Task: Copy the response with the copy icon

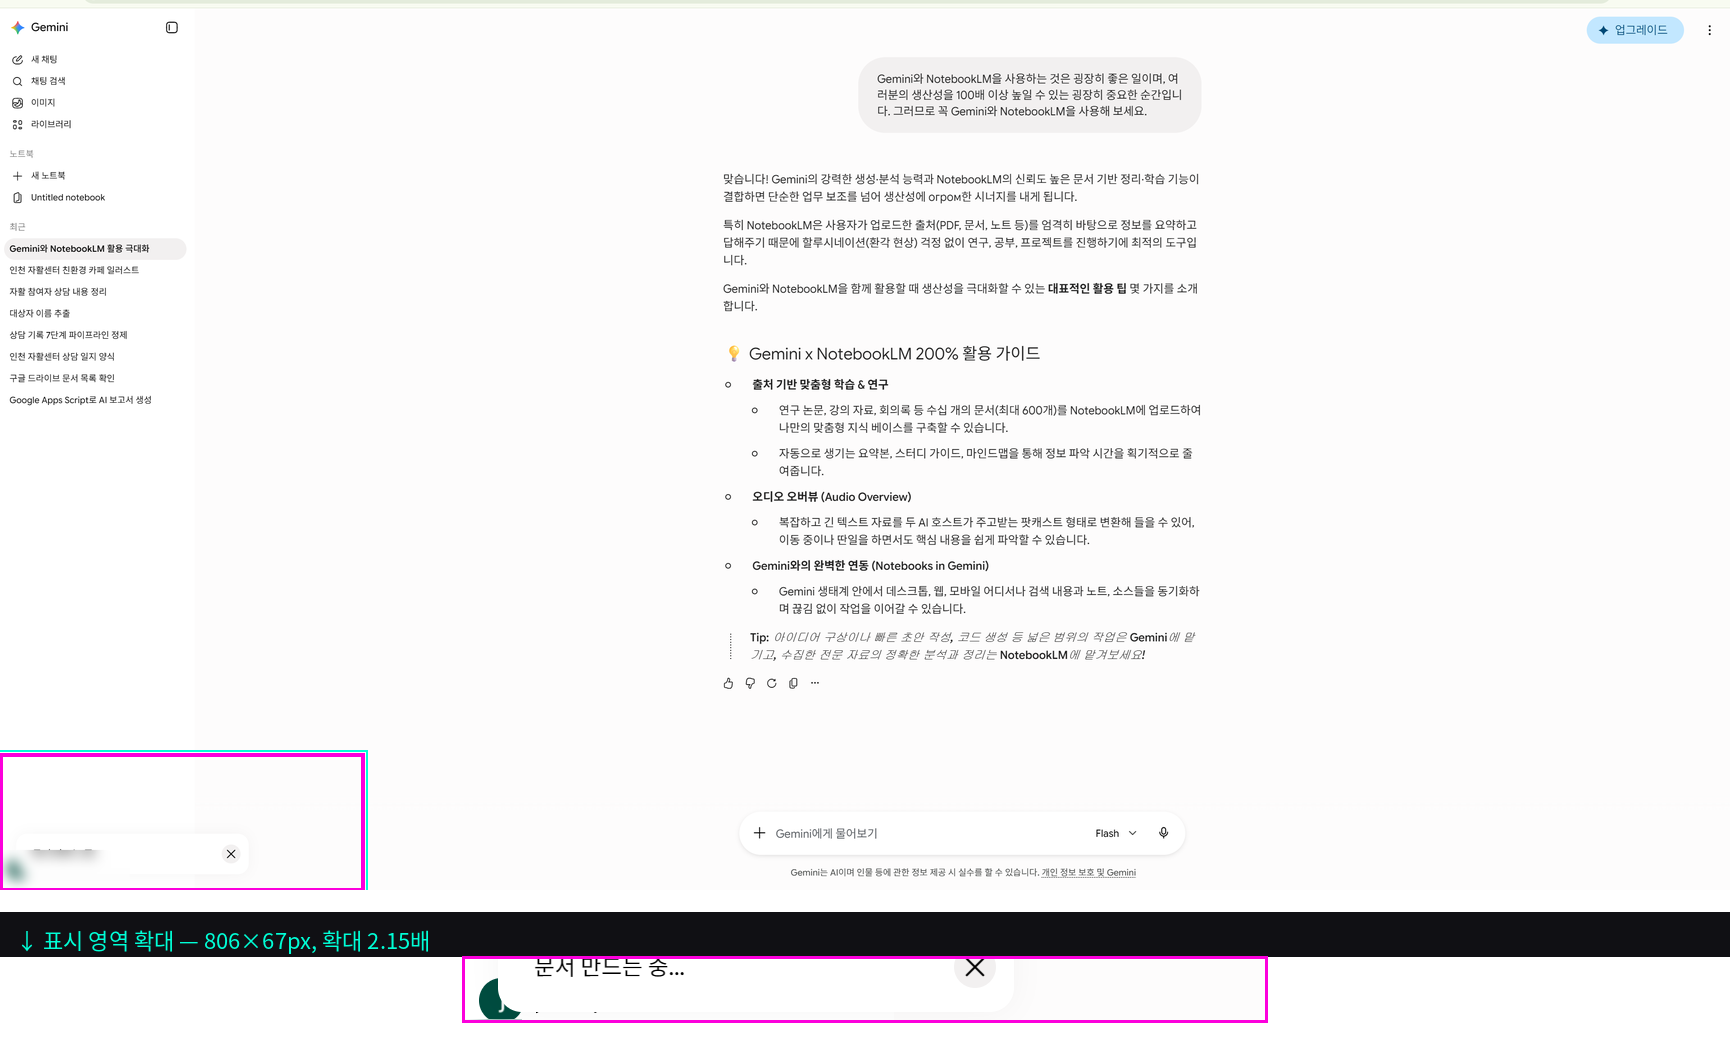Action: click(x=793, y=684)
